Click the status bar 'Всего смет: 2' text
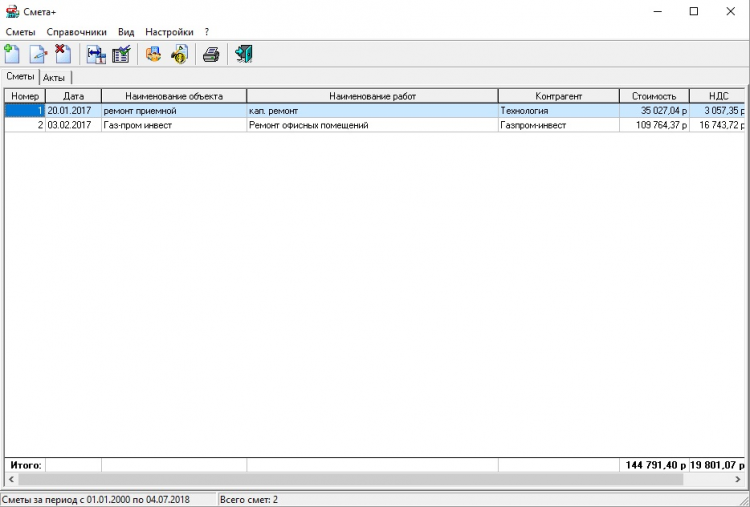The width and height of the screenshot is (750, 507). [249, 499]
